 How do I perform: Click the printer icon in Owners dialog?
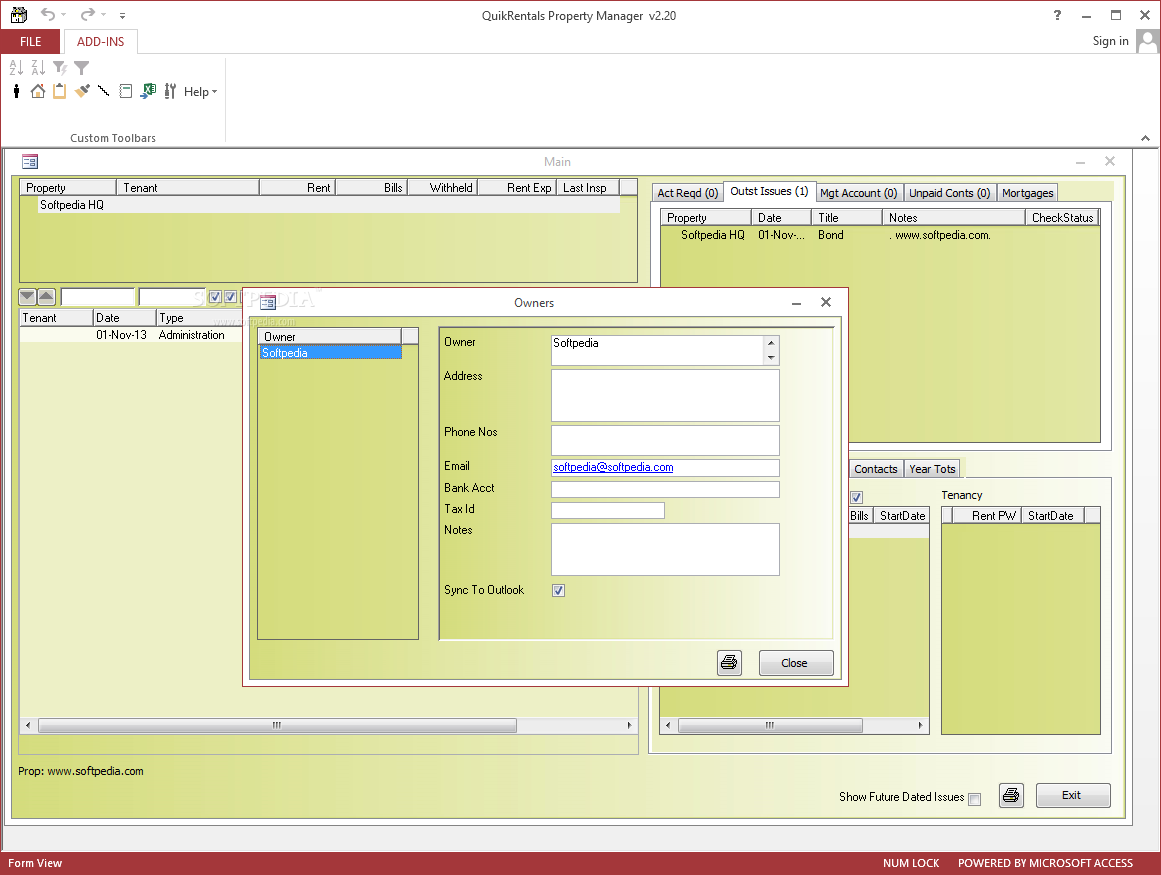(729, 663)
